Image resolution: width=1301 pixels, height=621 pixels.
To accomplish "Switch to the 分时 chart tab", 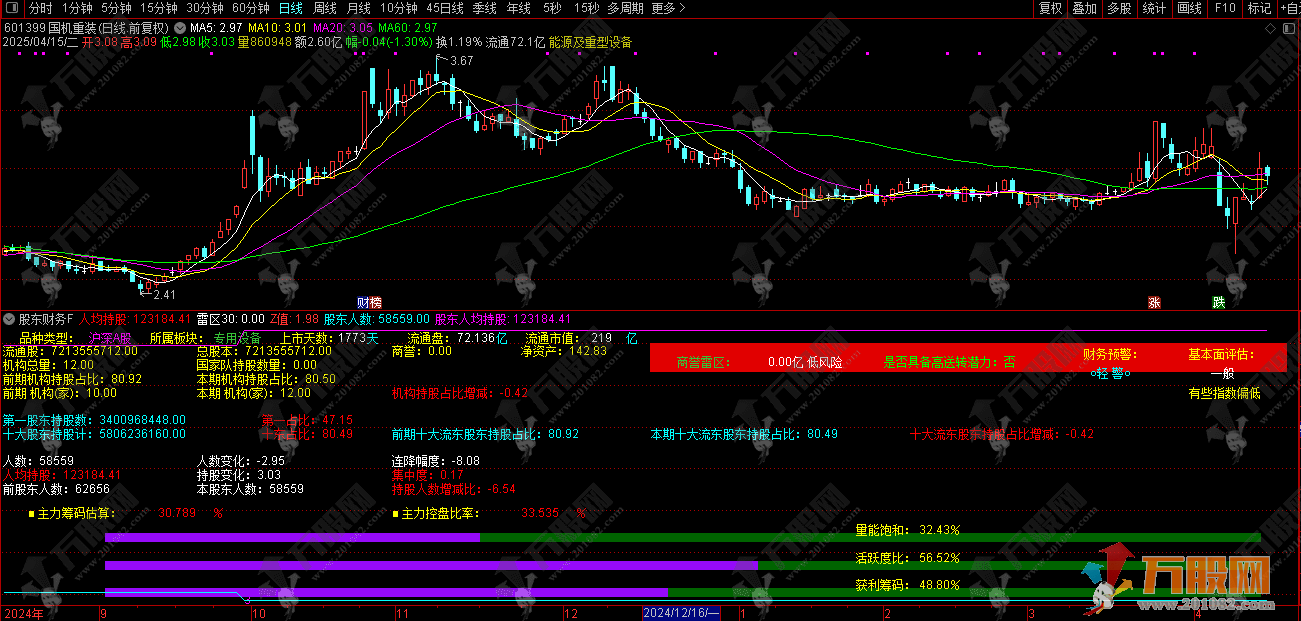I will [40, 8].
